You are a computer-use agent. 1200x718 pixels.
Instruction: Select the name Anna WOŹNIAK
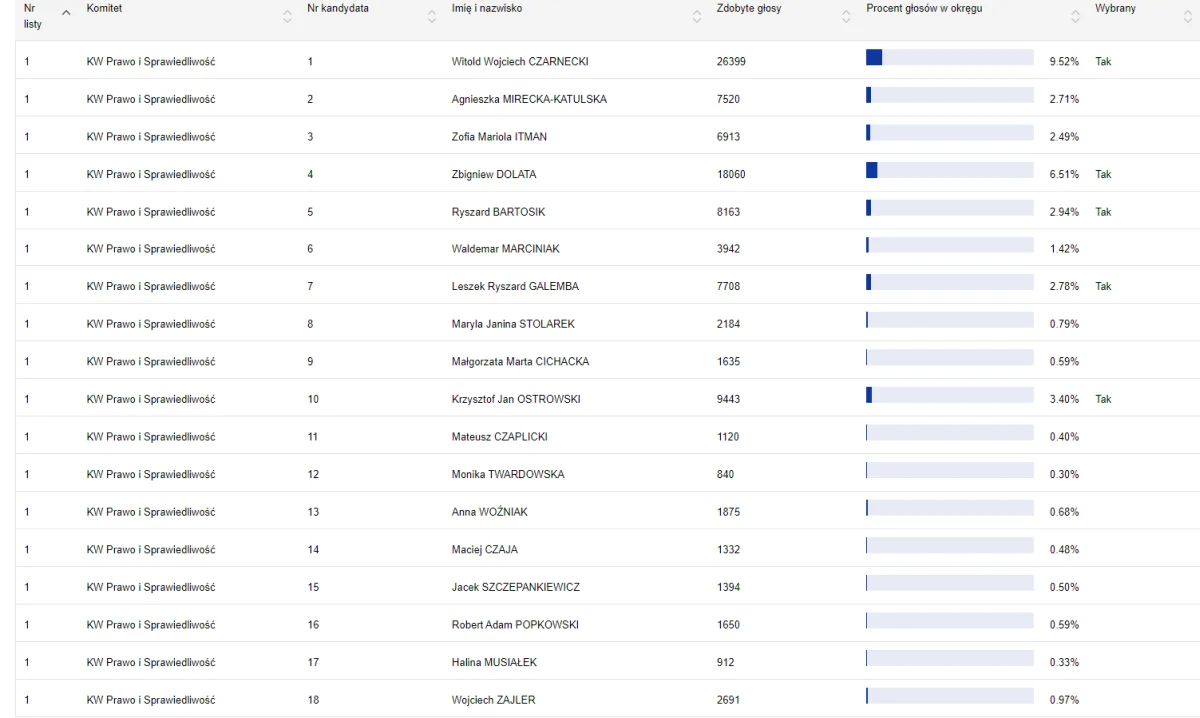[x=490, y=512]
